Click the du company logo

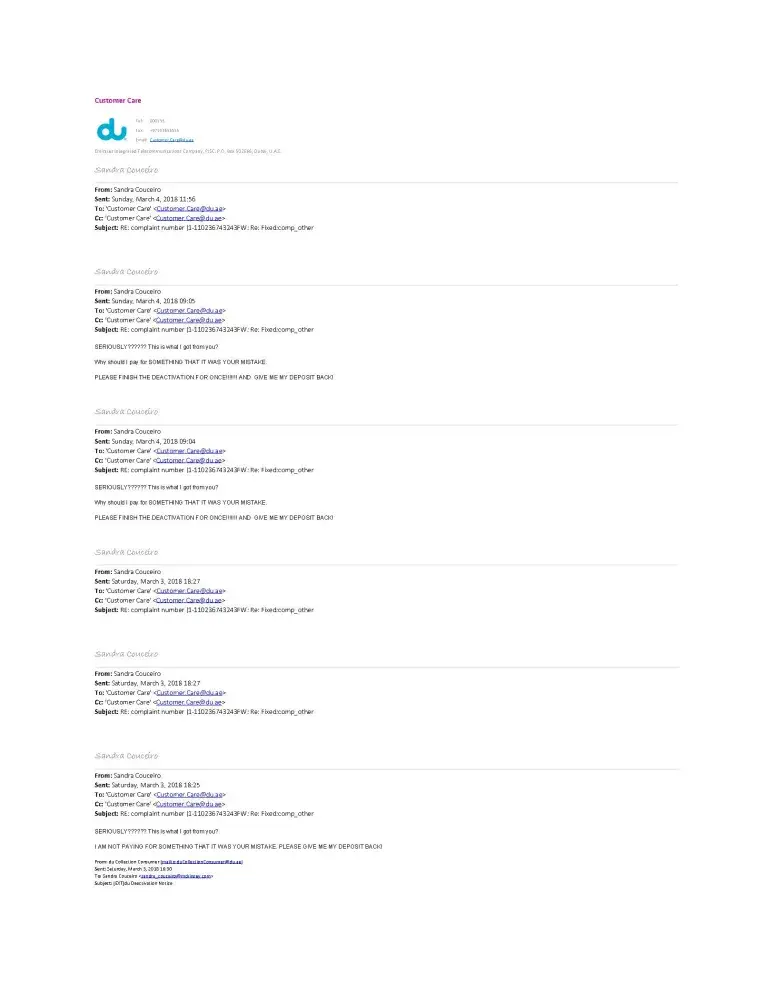(111, 129)
